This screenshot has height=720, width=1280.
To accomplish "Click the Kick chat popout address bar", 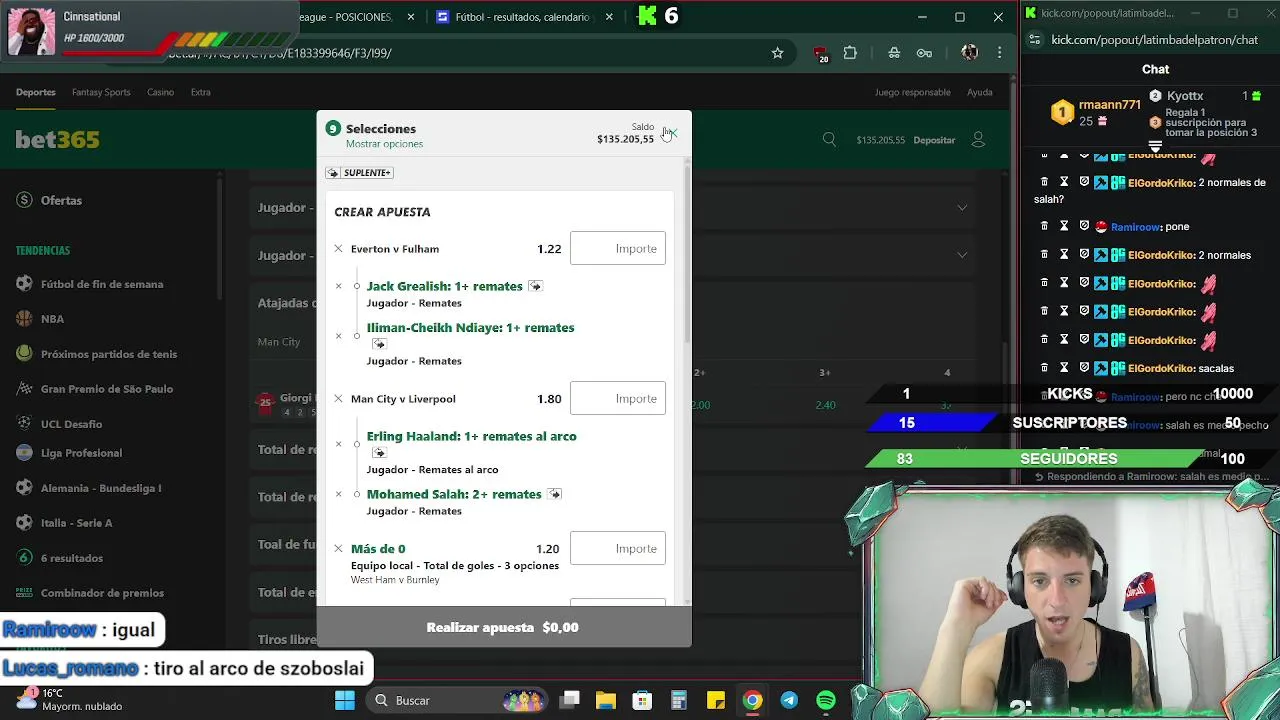I will point(1154,40).
